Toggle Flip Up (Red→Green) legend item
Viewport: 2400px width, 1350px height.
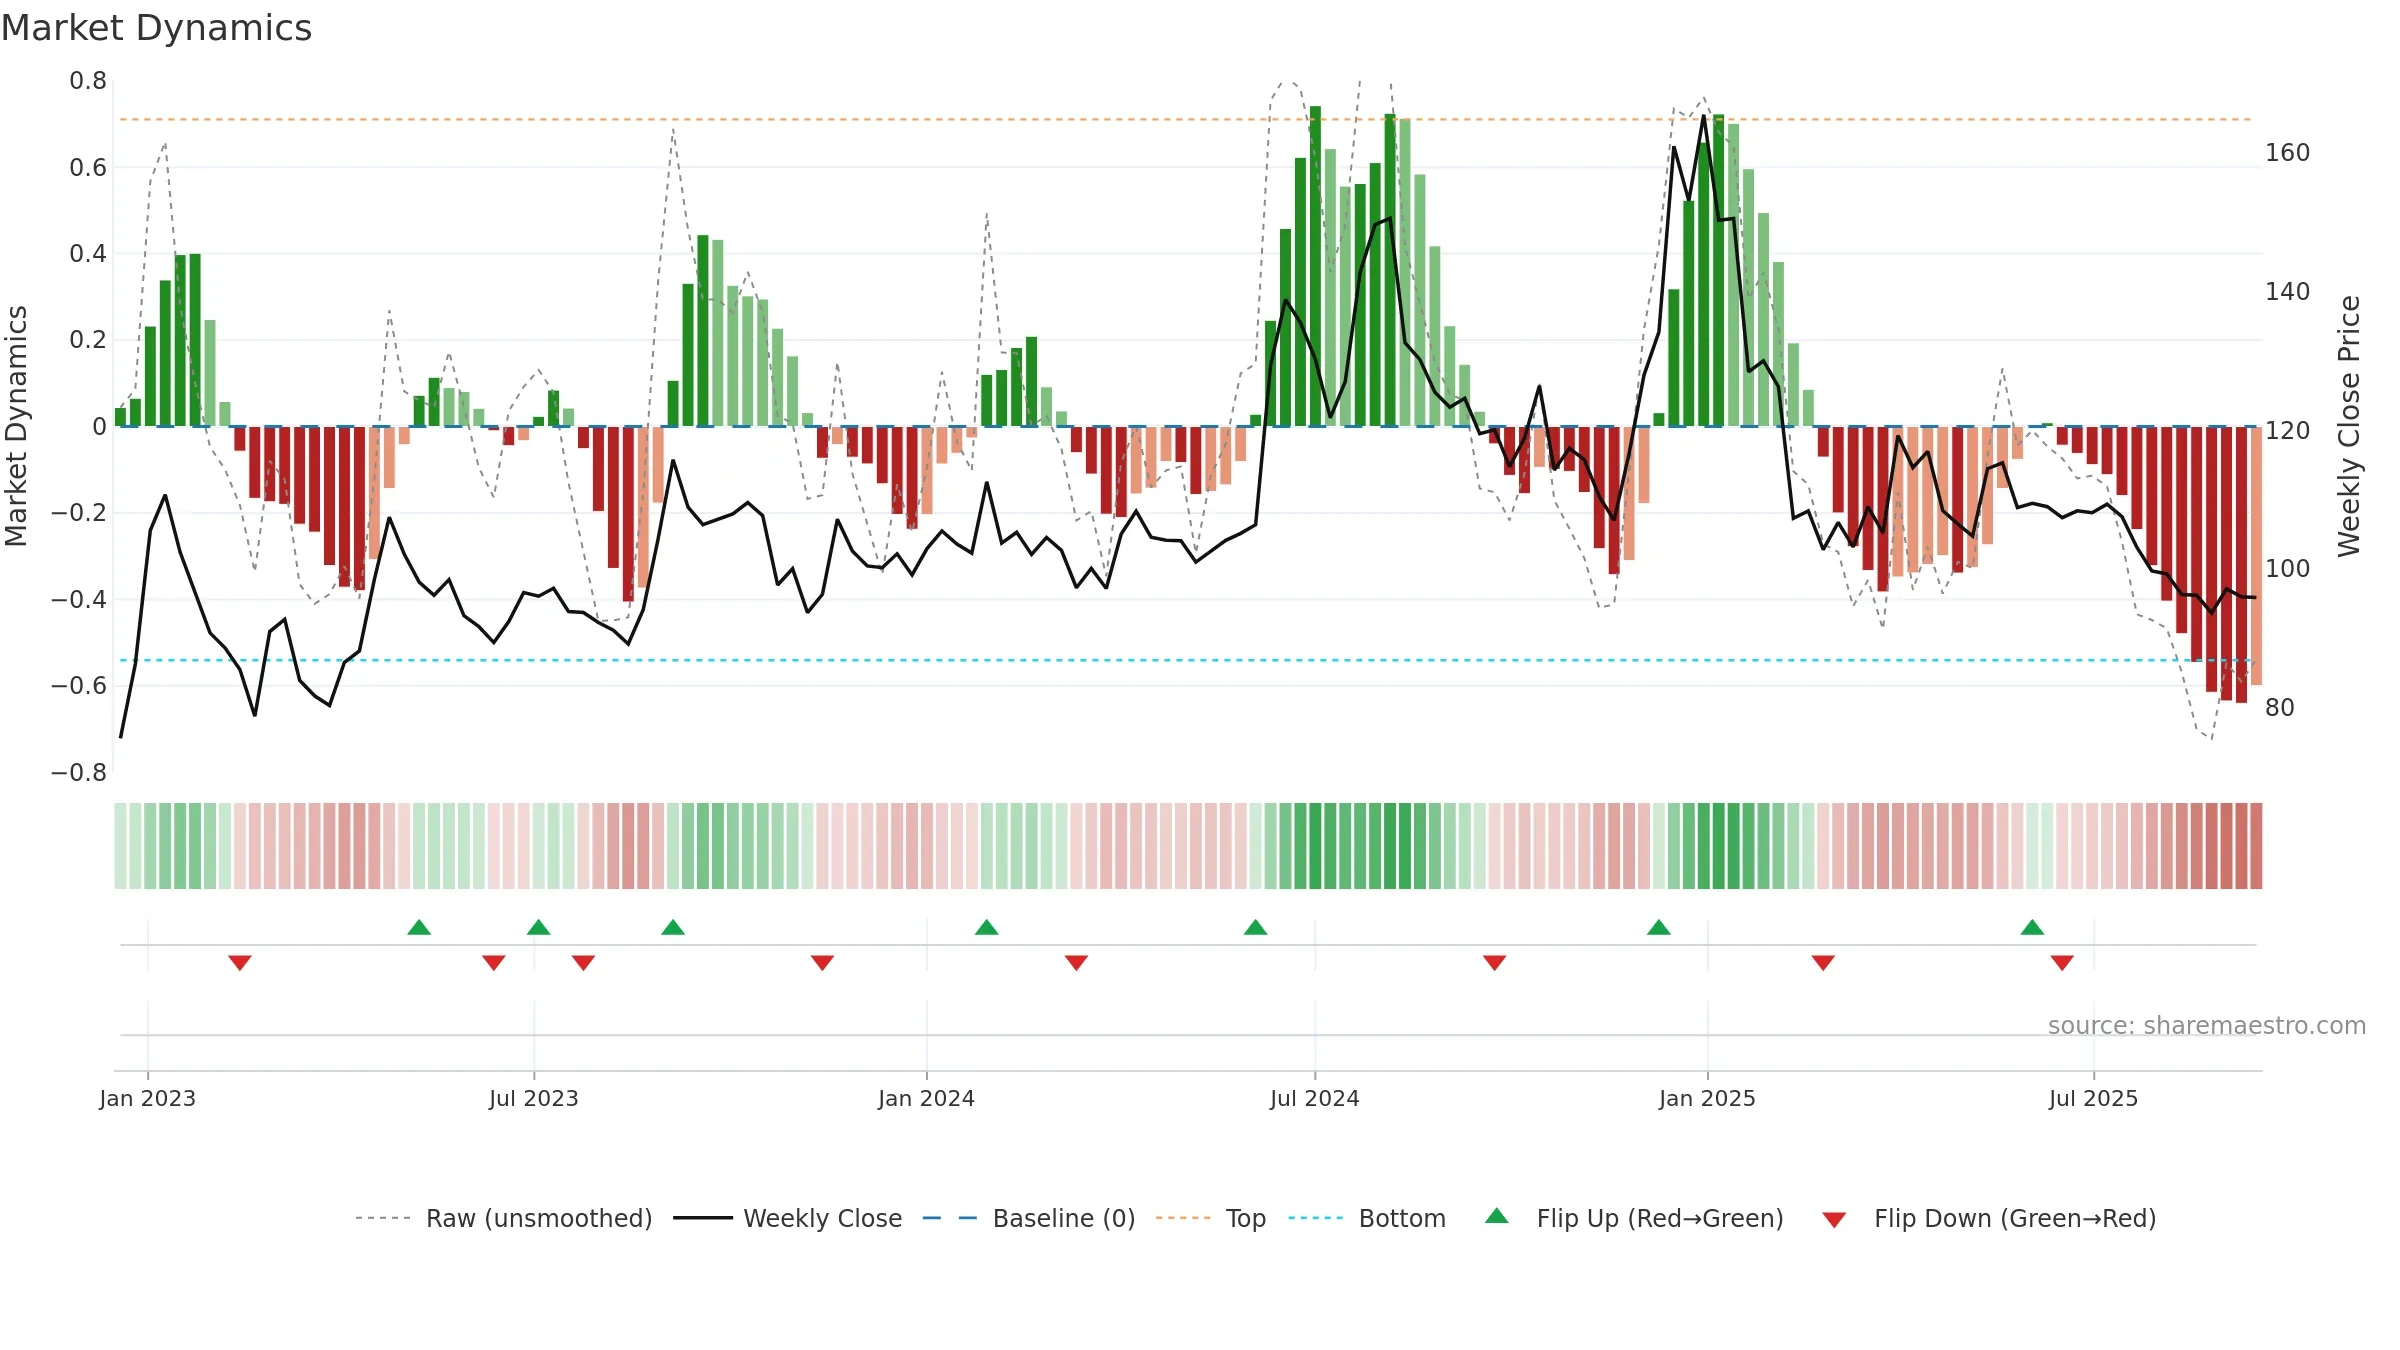[1634, 1218]
